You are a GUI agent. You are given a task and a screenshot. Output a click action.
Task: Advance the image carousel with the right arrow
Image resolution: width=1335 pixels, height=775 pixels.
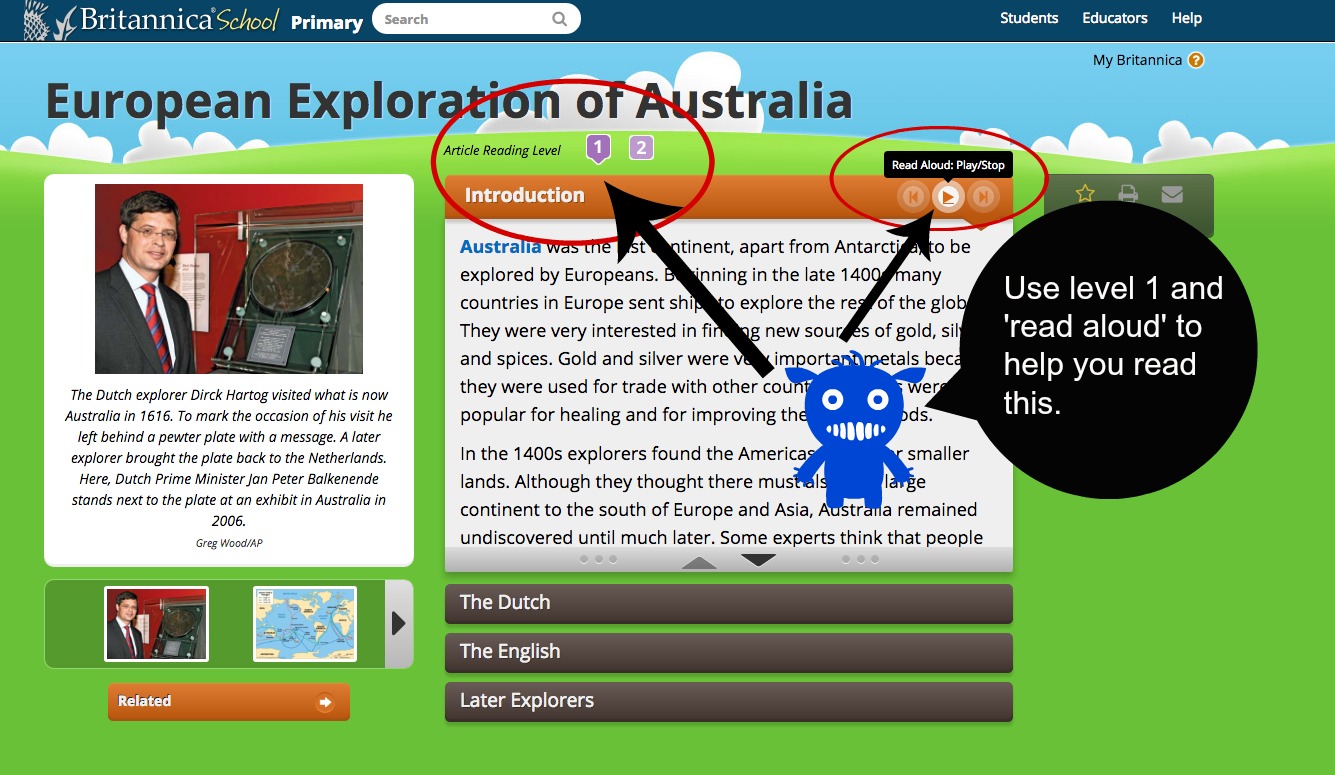(398, 622)
